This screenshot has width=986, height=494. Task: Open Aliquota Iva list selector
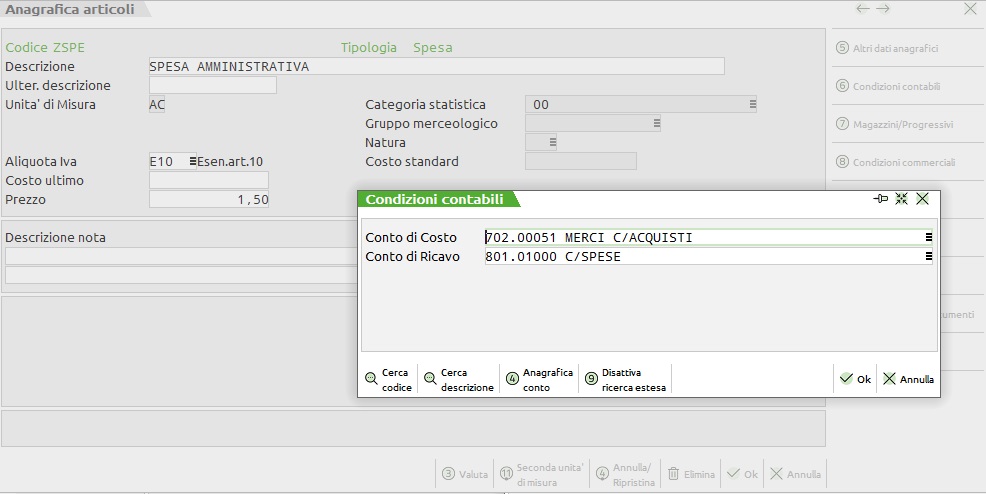pos(192,161)
